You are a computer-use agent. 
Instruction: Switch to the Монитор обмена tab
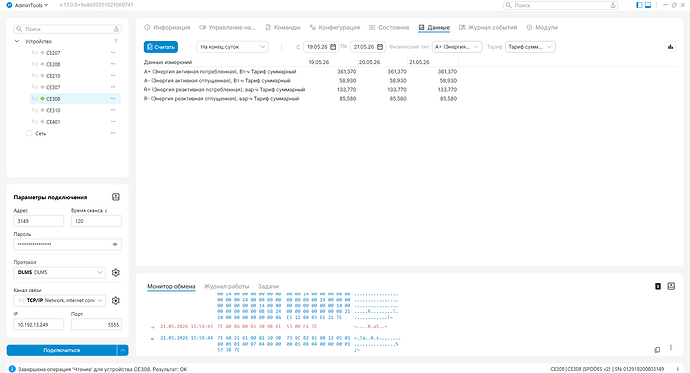click(x=171, y=286)
